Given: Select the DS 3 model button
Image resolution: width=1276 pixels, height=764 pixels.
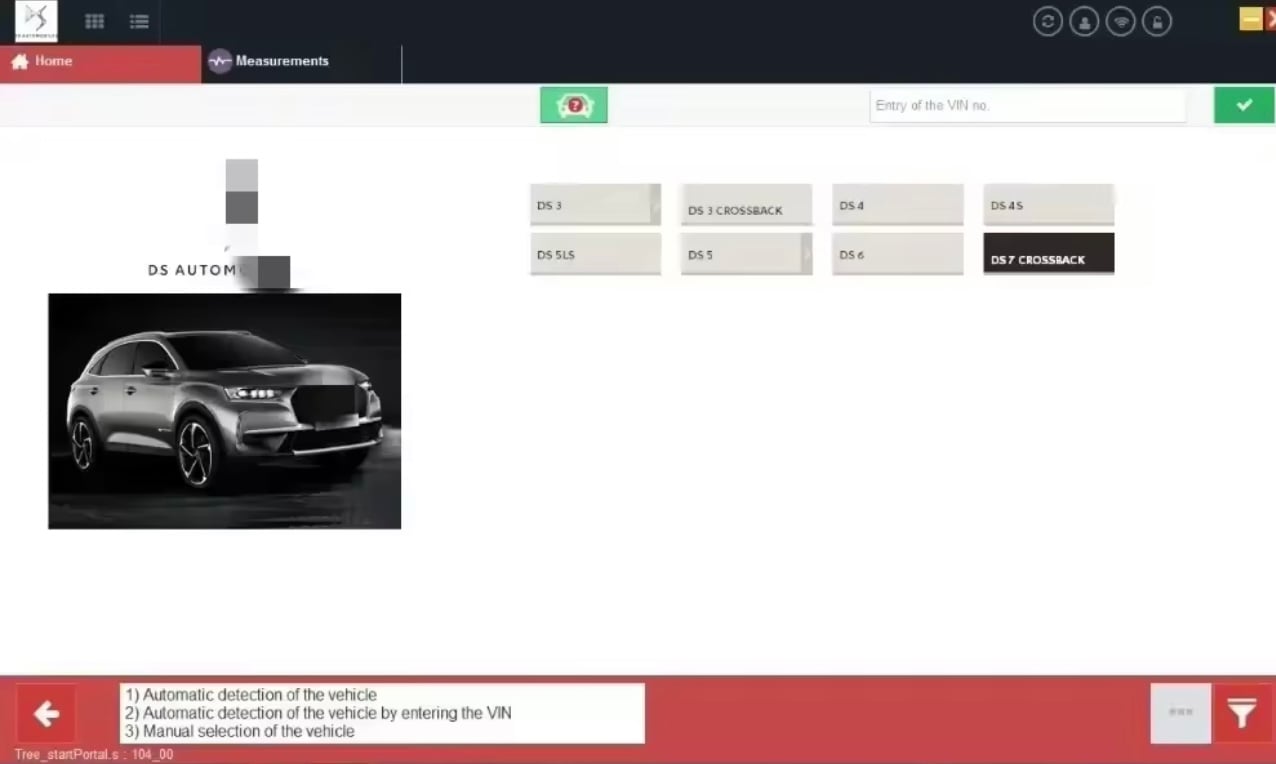Looking at the screenshot, I should [595, 204].
